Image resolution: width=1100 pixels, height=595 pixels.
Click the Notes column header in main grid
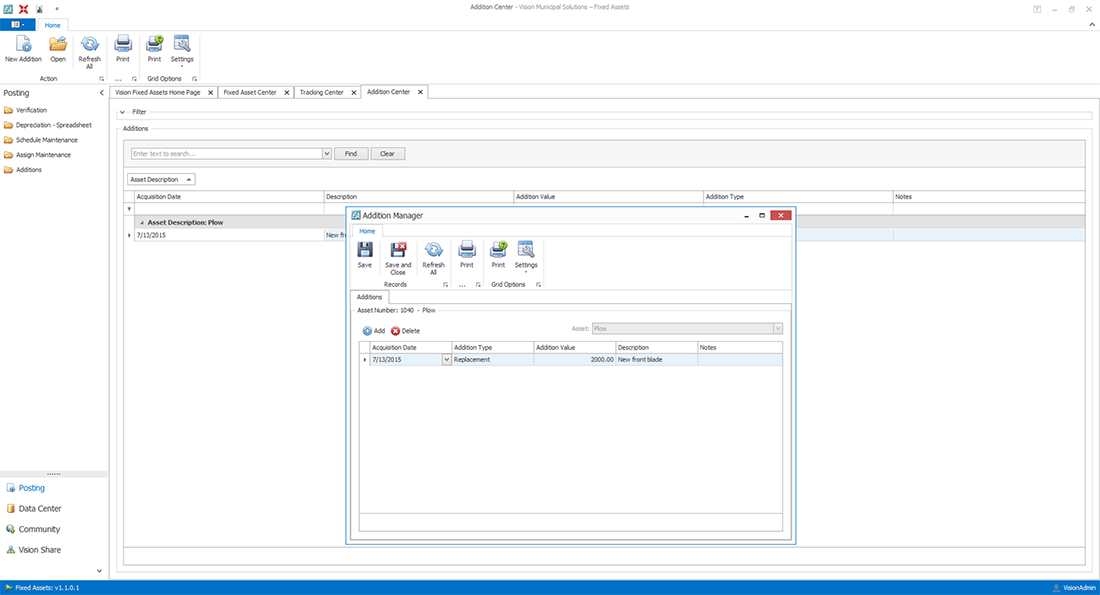[x=989, y=196]
